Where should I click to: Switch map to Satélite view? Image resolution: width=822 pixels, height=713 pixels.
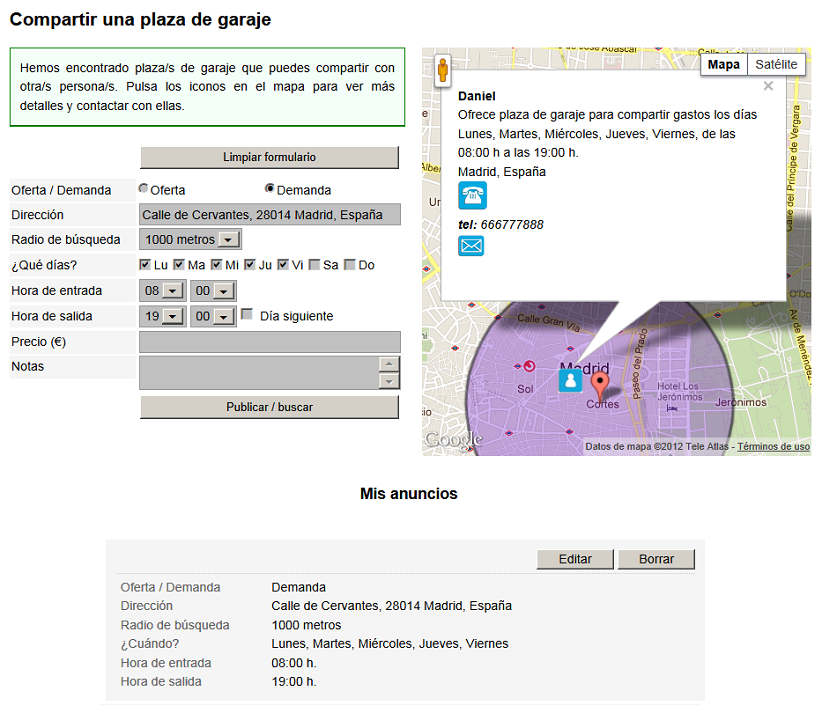776,64
